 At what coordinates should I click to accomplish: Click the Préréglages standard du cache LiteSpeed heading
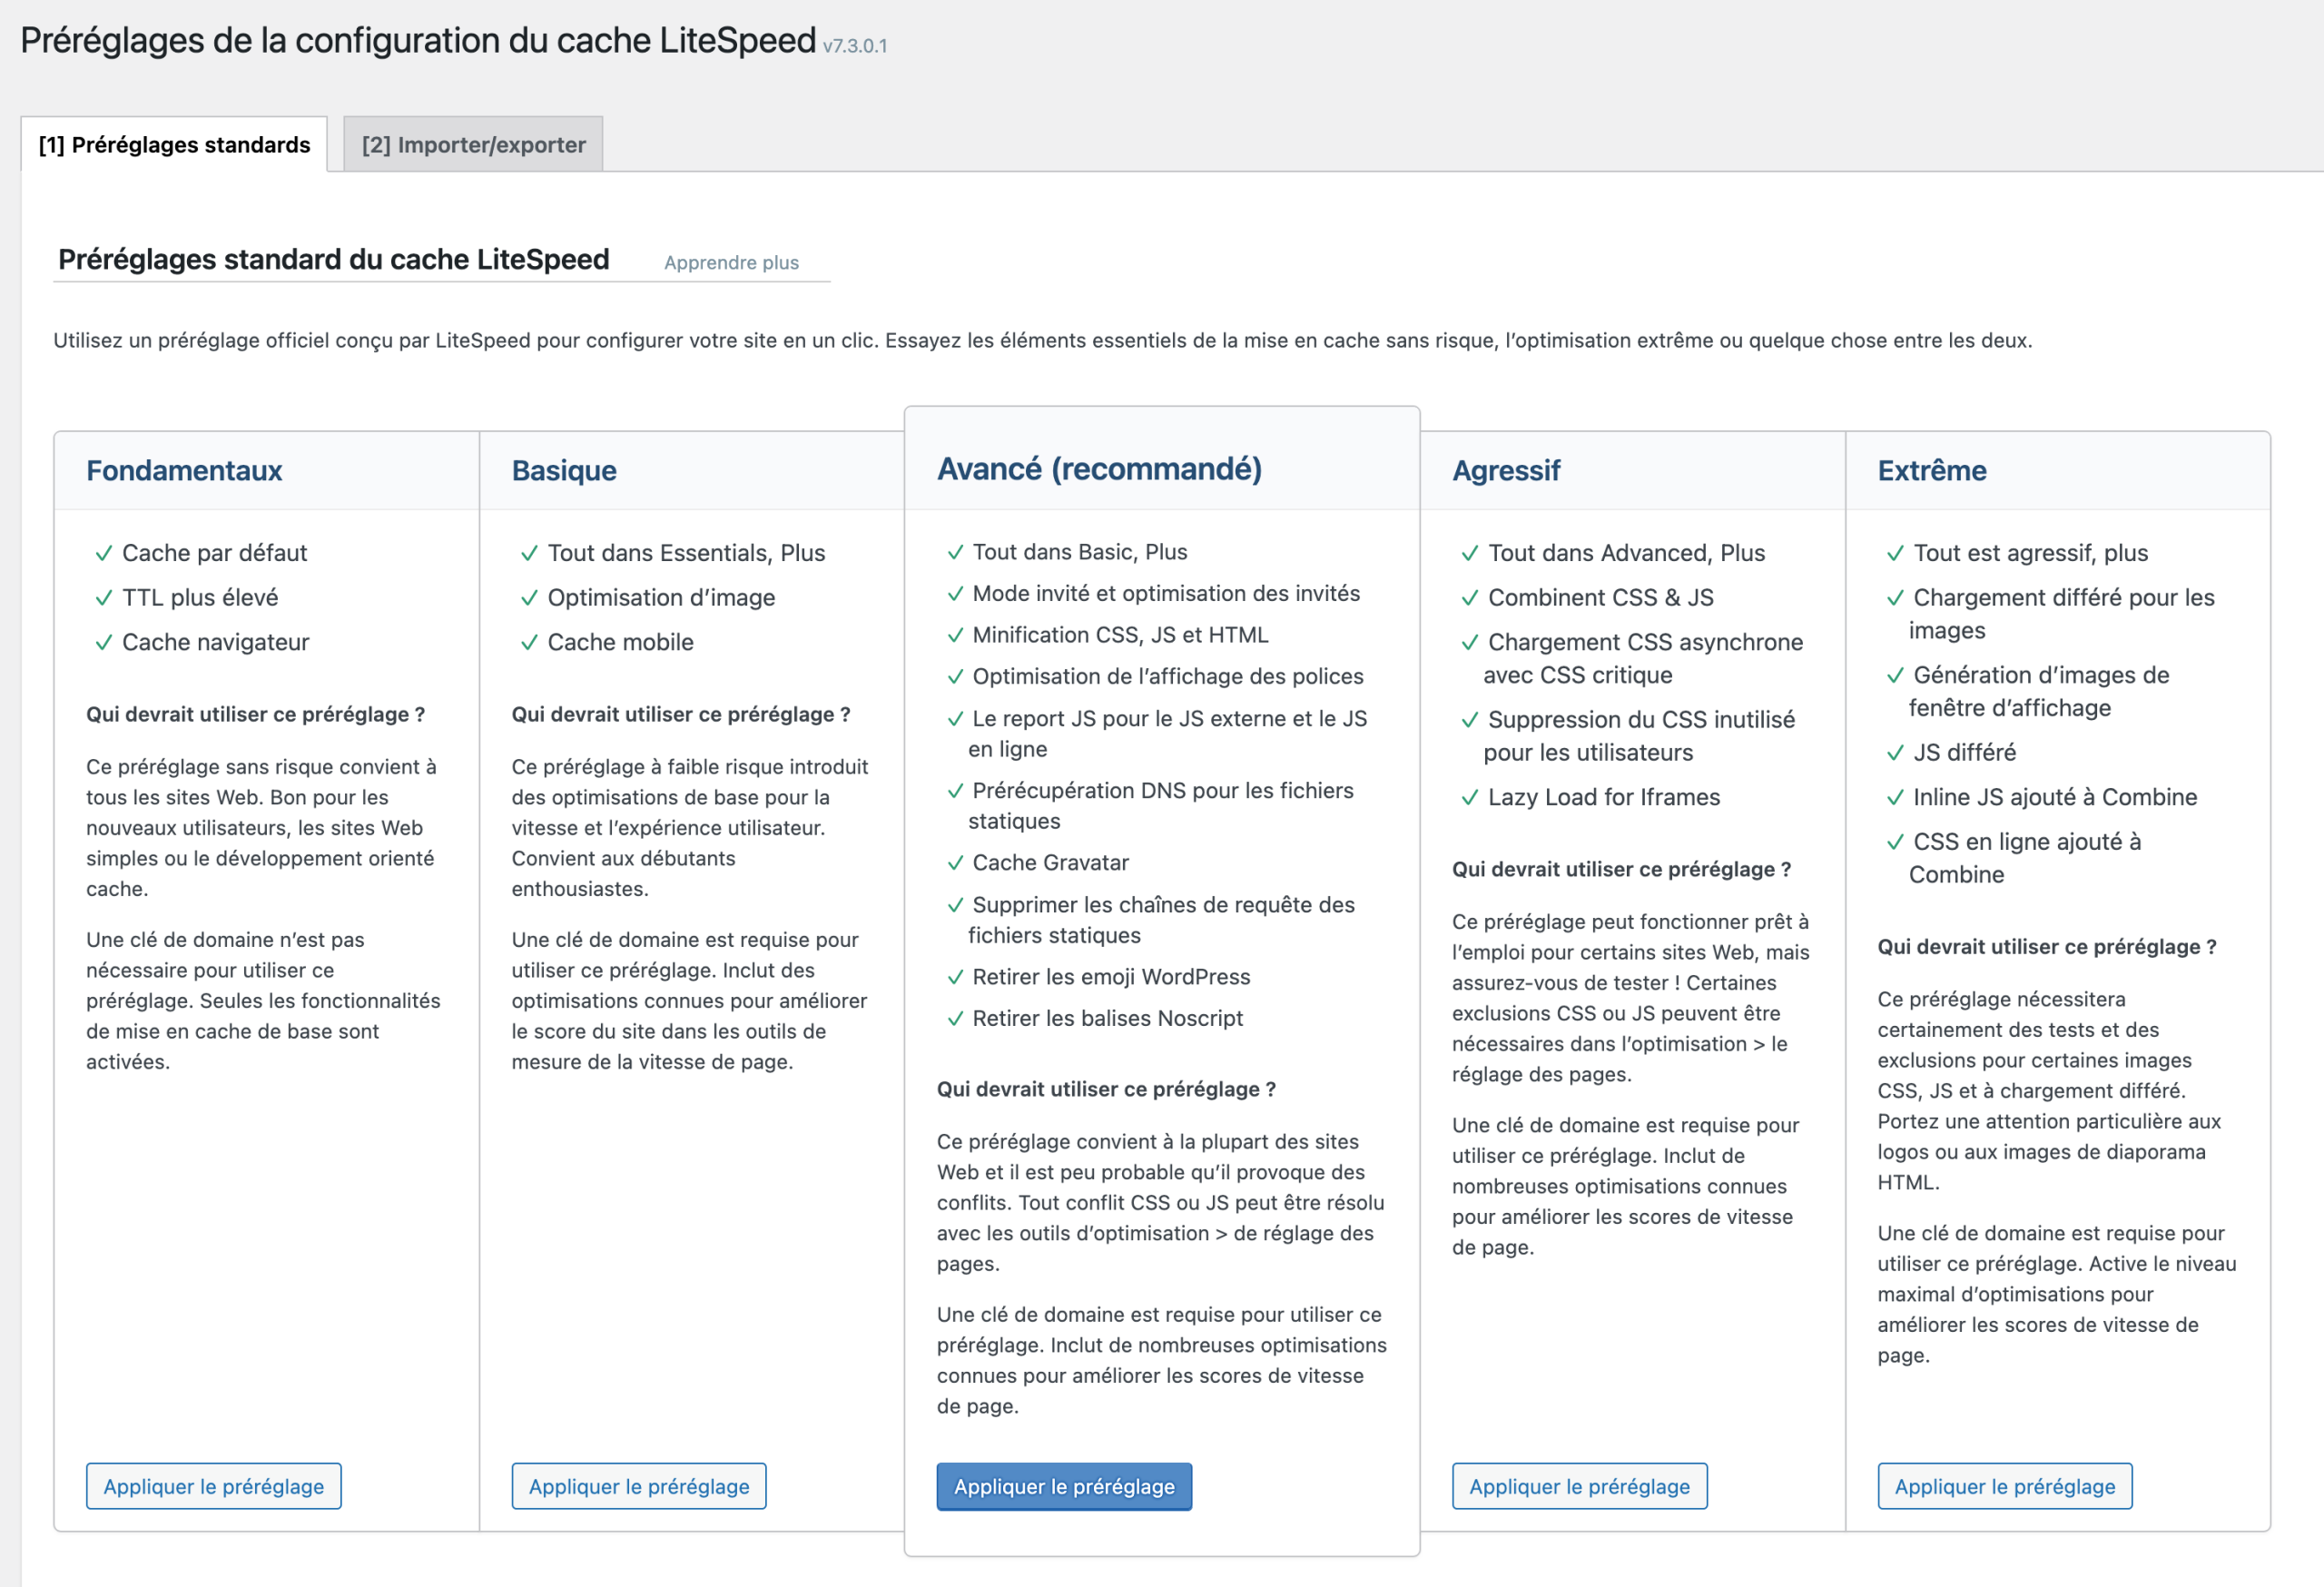pos(334,259)
